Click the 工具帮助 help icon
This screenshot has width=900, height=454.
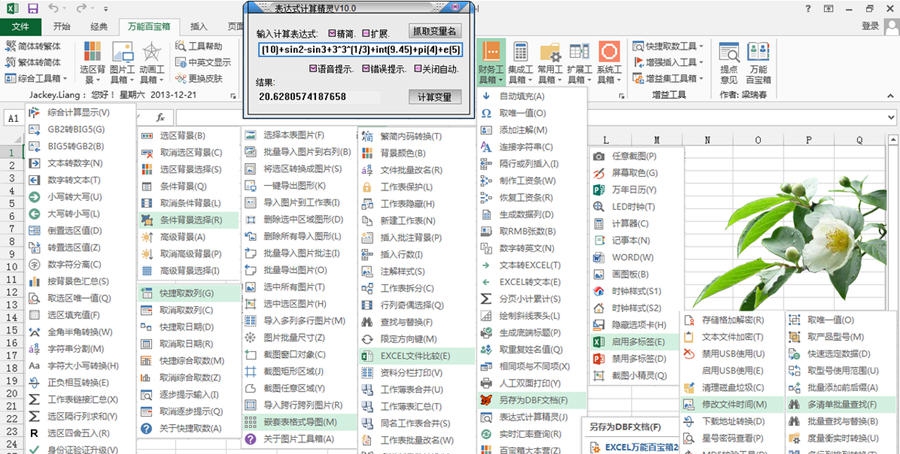(x=181, y=46)
